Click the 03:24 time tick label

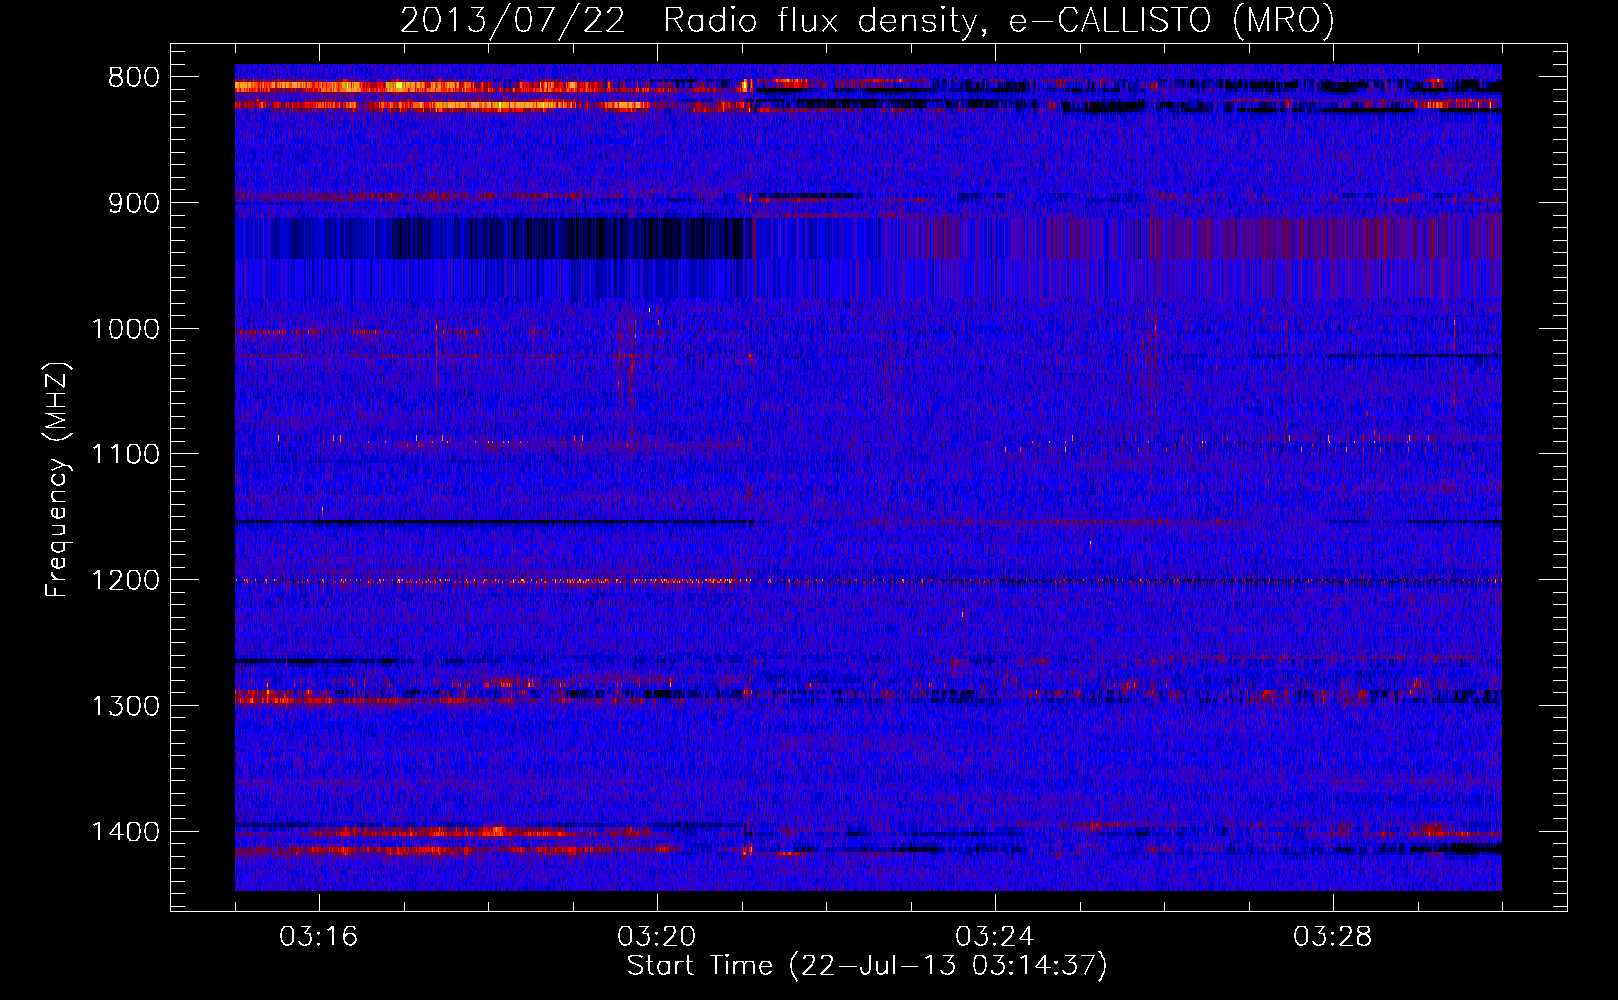click(995, 937)
